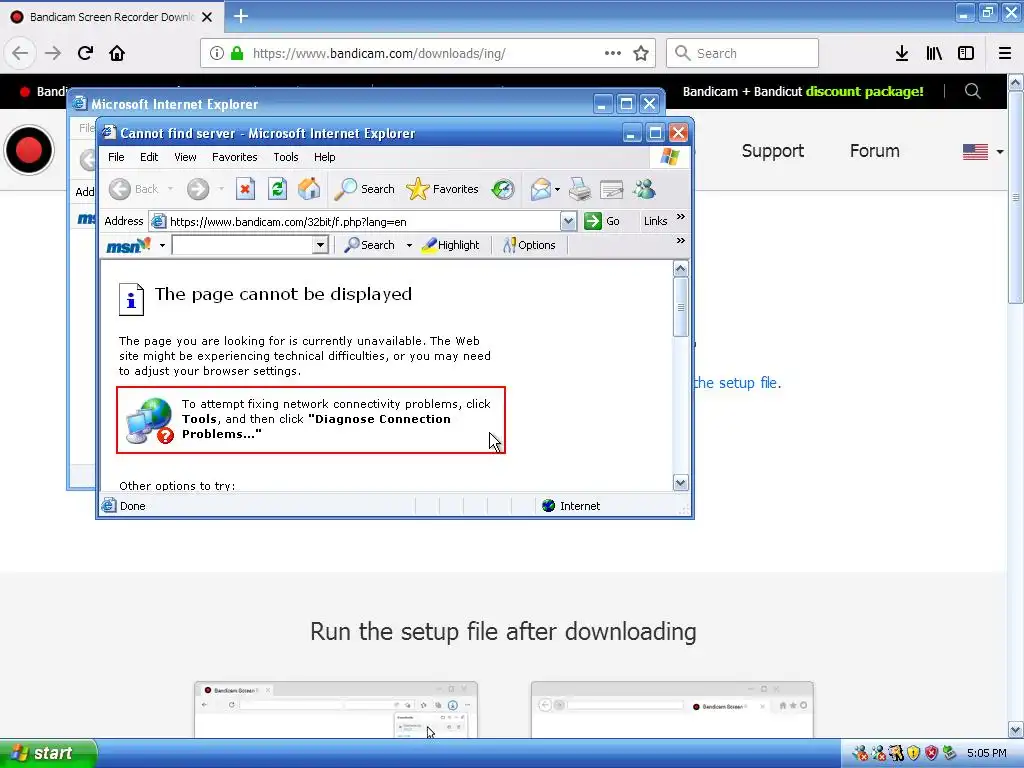Open language flag dropdown on Bandicam site
The width and height of the screenshot is (1024, 768).
[1000, 152]
